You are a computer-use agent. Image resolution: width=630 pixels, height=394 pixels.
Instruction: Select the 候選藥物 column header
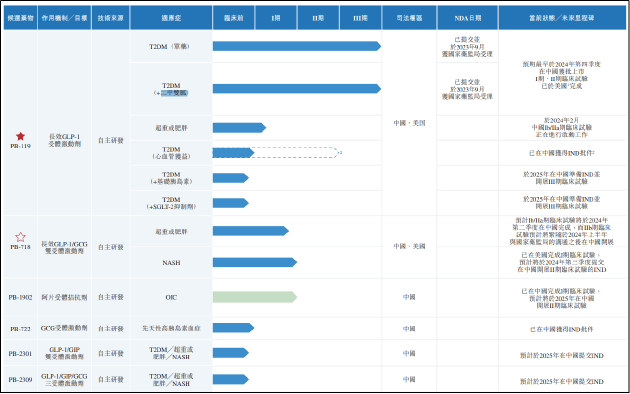tap(20, 18)
